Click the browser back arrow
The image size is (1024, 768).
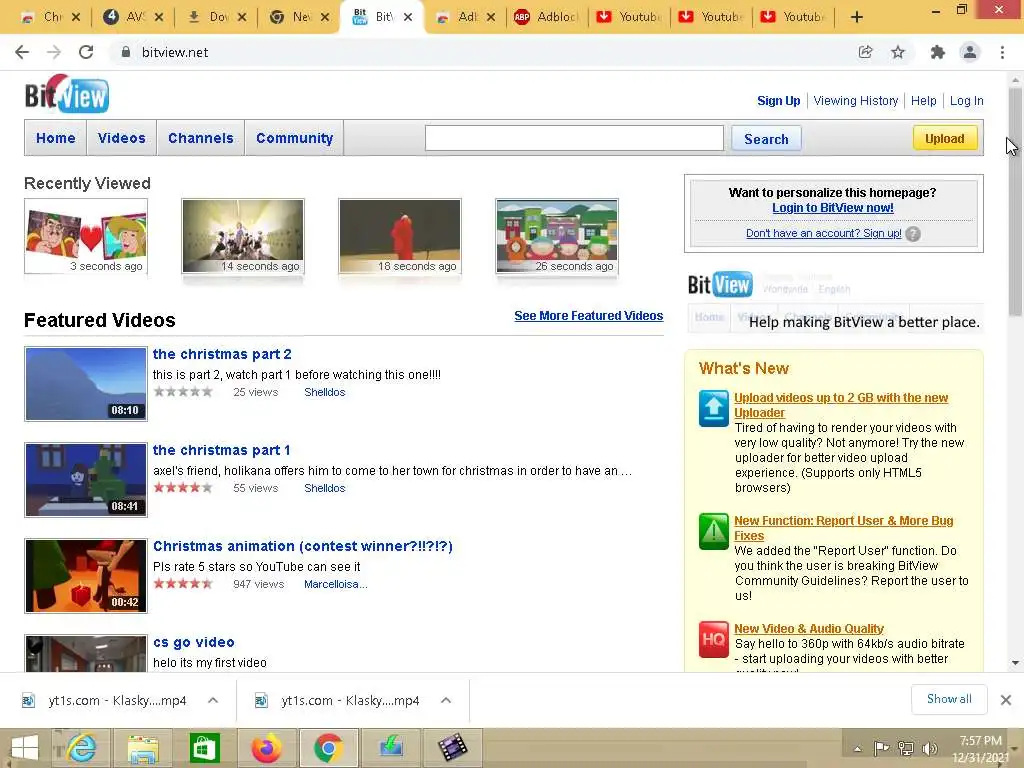[22, 52]
